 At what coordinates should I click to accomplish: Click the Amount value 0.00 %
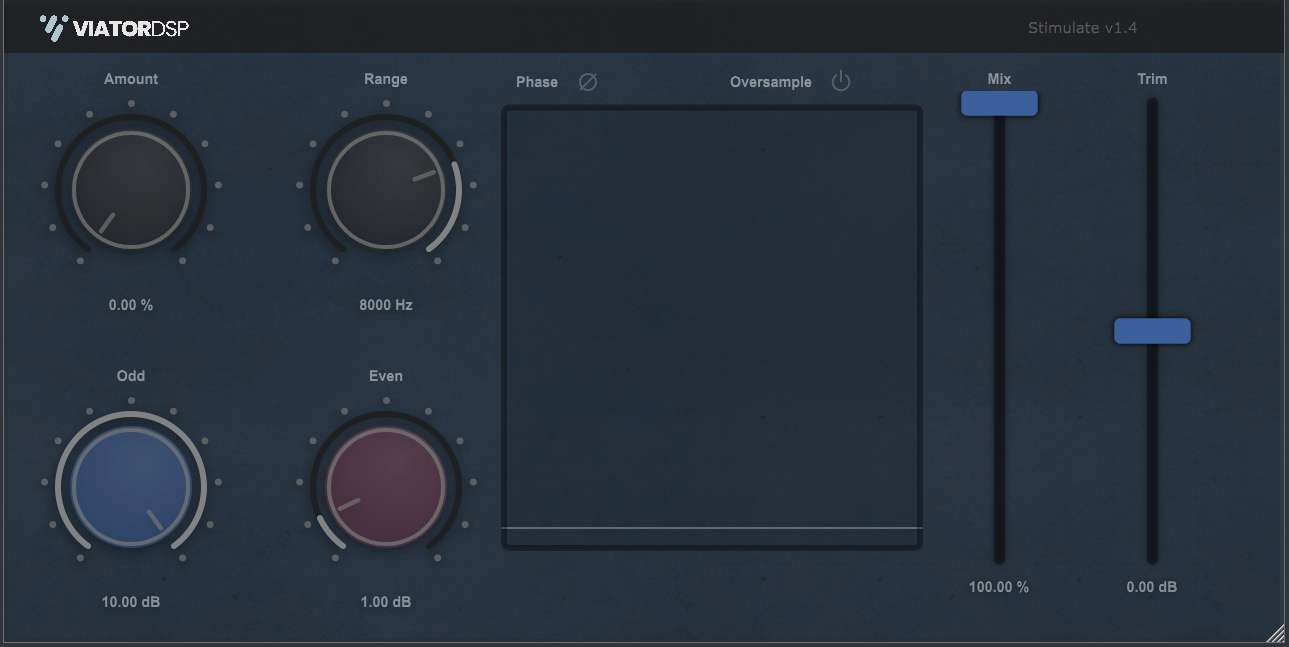(x=131, y=305)
